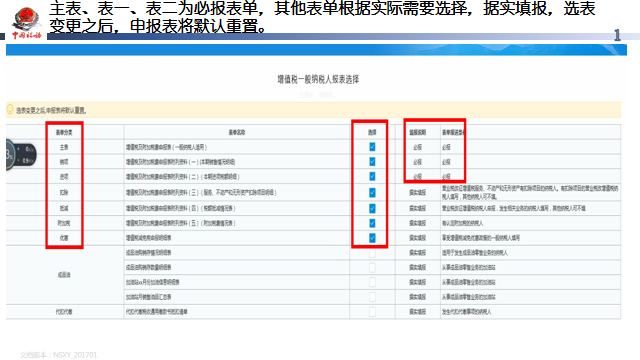Image resolution: width=640 pixels, height=360 pixels.
Task: Click the 表单名称 column header
Action: 237,132
